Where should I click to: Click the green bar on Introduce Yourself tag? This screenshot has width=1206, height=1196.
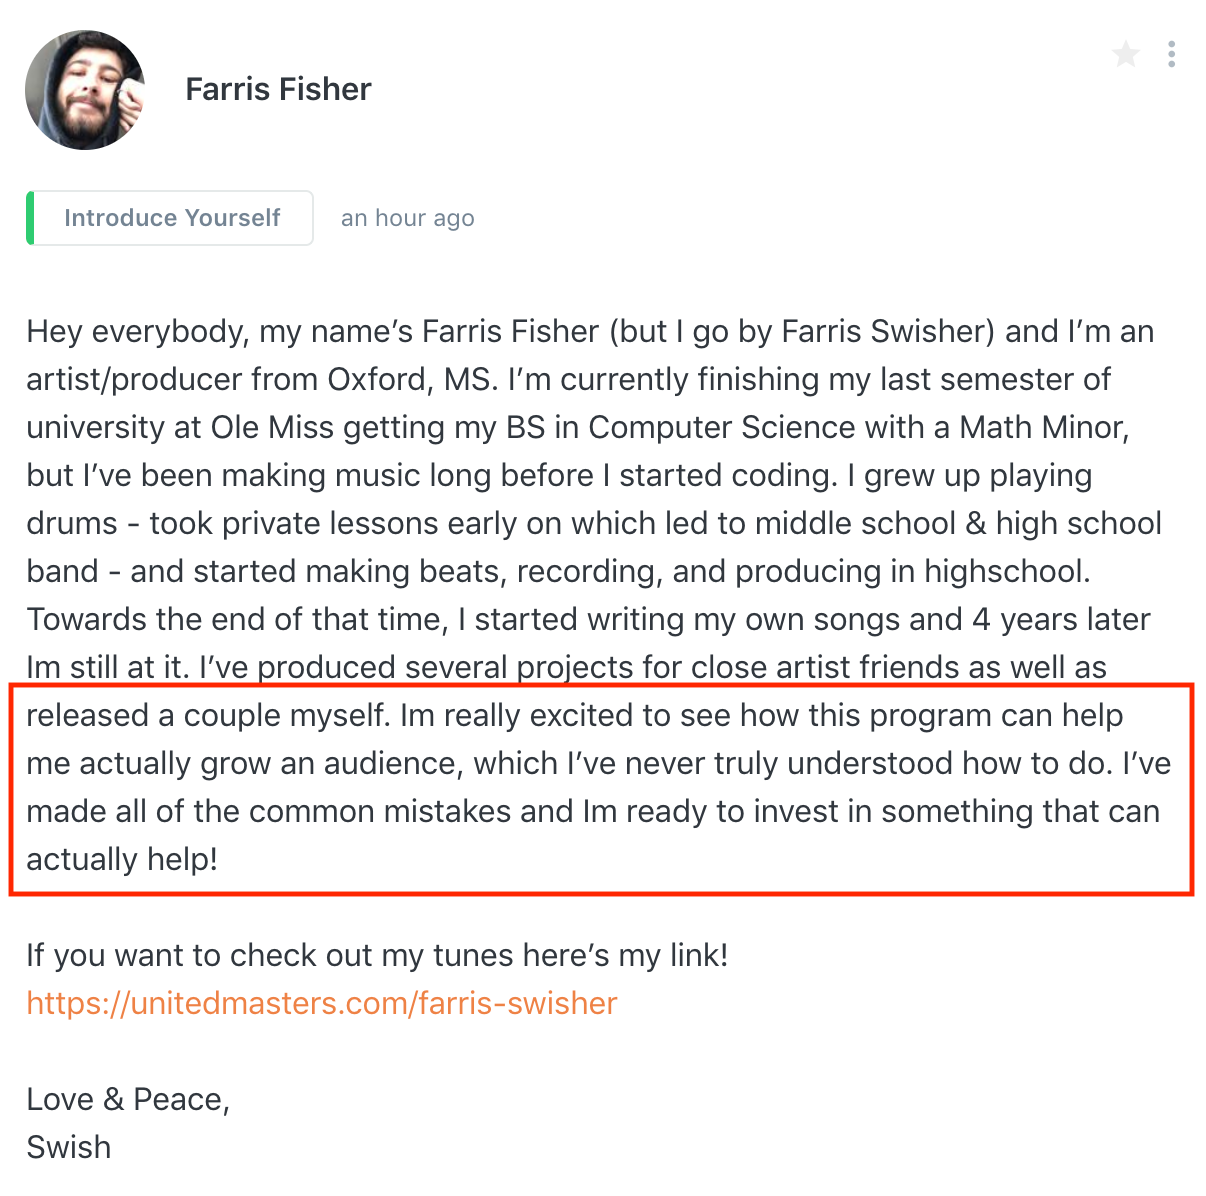[31, 218]
